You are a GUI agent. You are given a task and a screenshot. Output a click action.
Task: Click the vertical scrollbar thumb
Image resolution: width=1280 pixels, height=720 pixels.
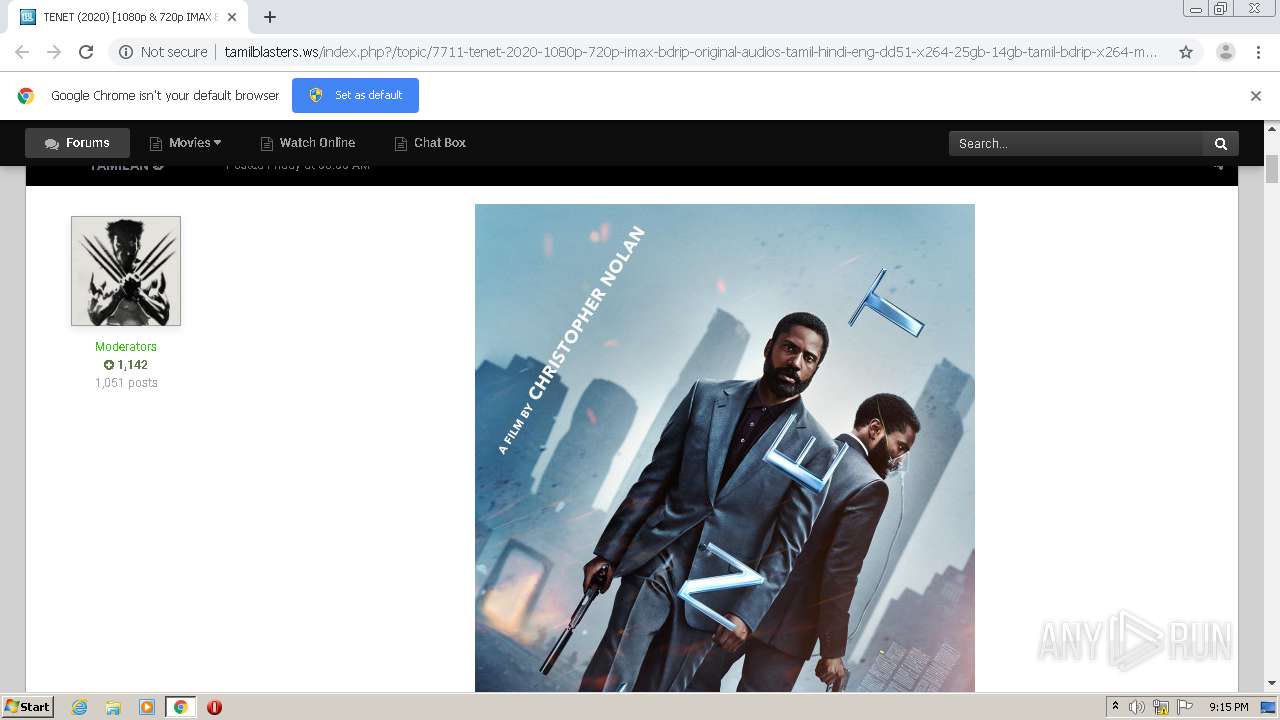click(x=1272, y=169)
